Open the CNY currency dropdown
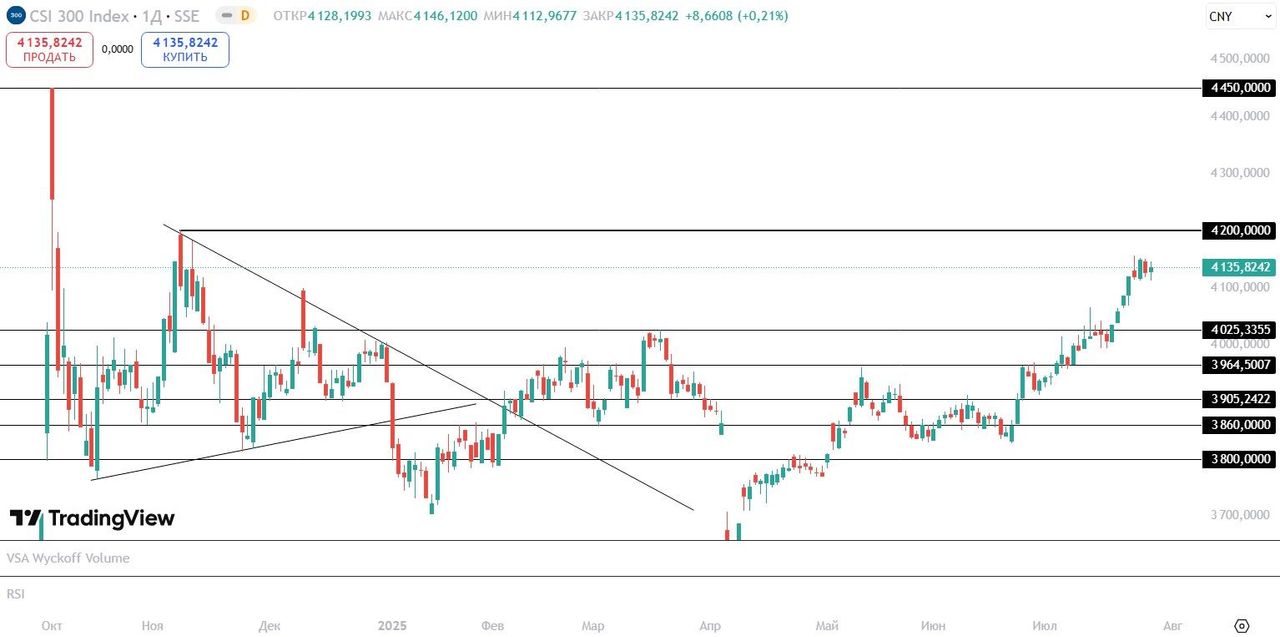 (x=1232, y=16)
